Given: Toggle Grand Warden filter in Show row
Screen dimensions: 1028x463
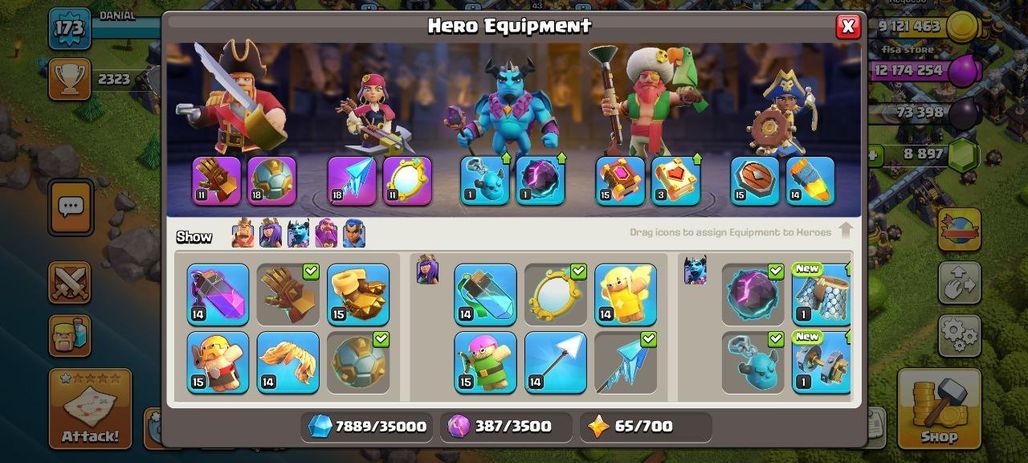Looking at the screenshot, I should [x=326, y=233].
